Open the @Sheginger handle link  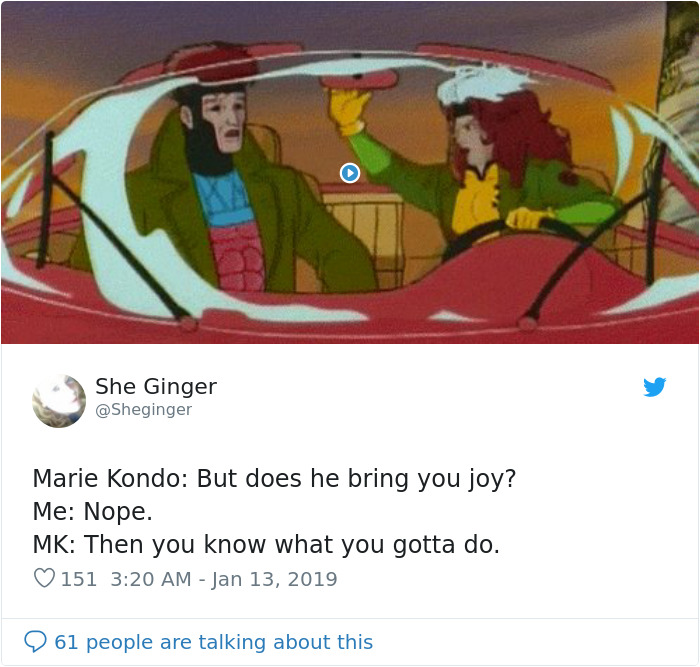point(143,409)
